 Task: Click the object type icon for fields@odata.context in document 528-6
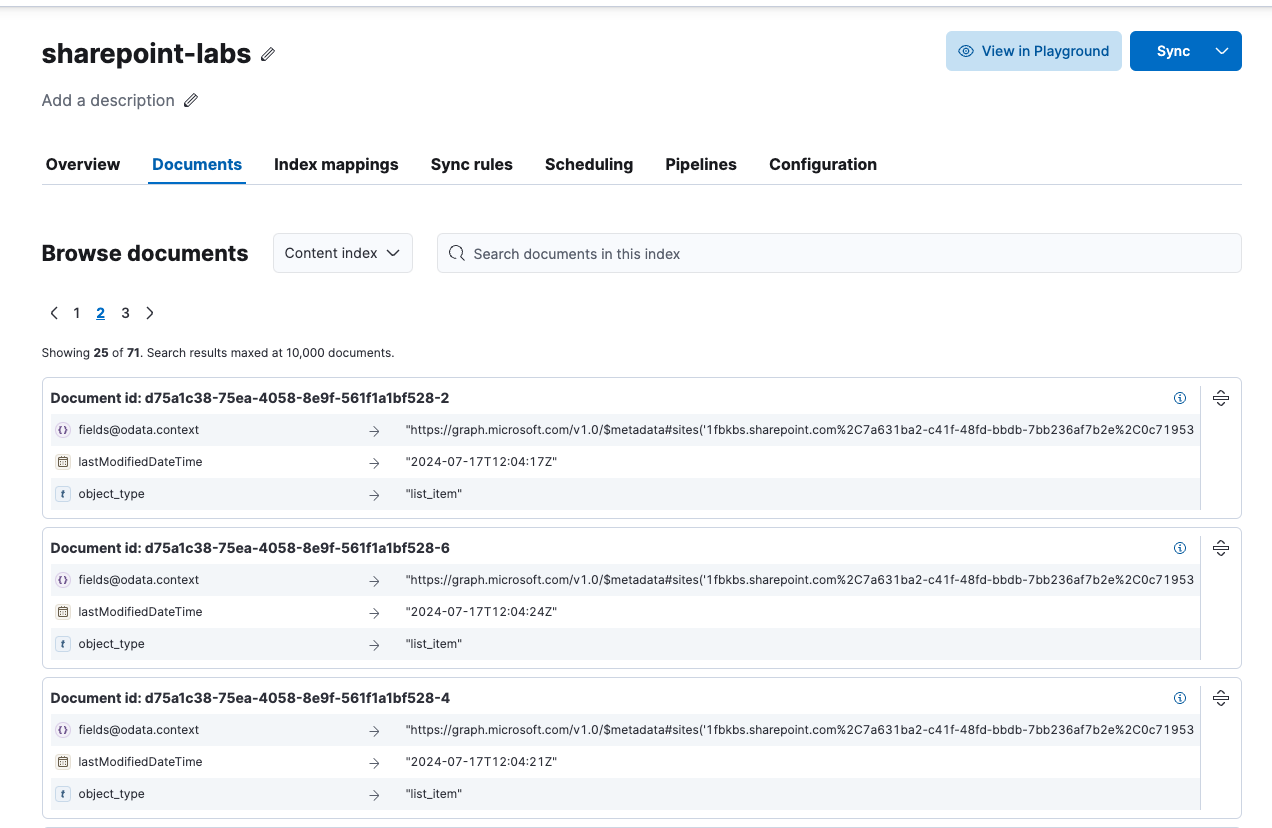[63, 580]
